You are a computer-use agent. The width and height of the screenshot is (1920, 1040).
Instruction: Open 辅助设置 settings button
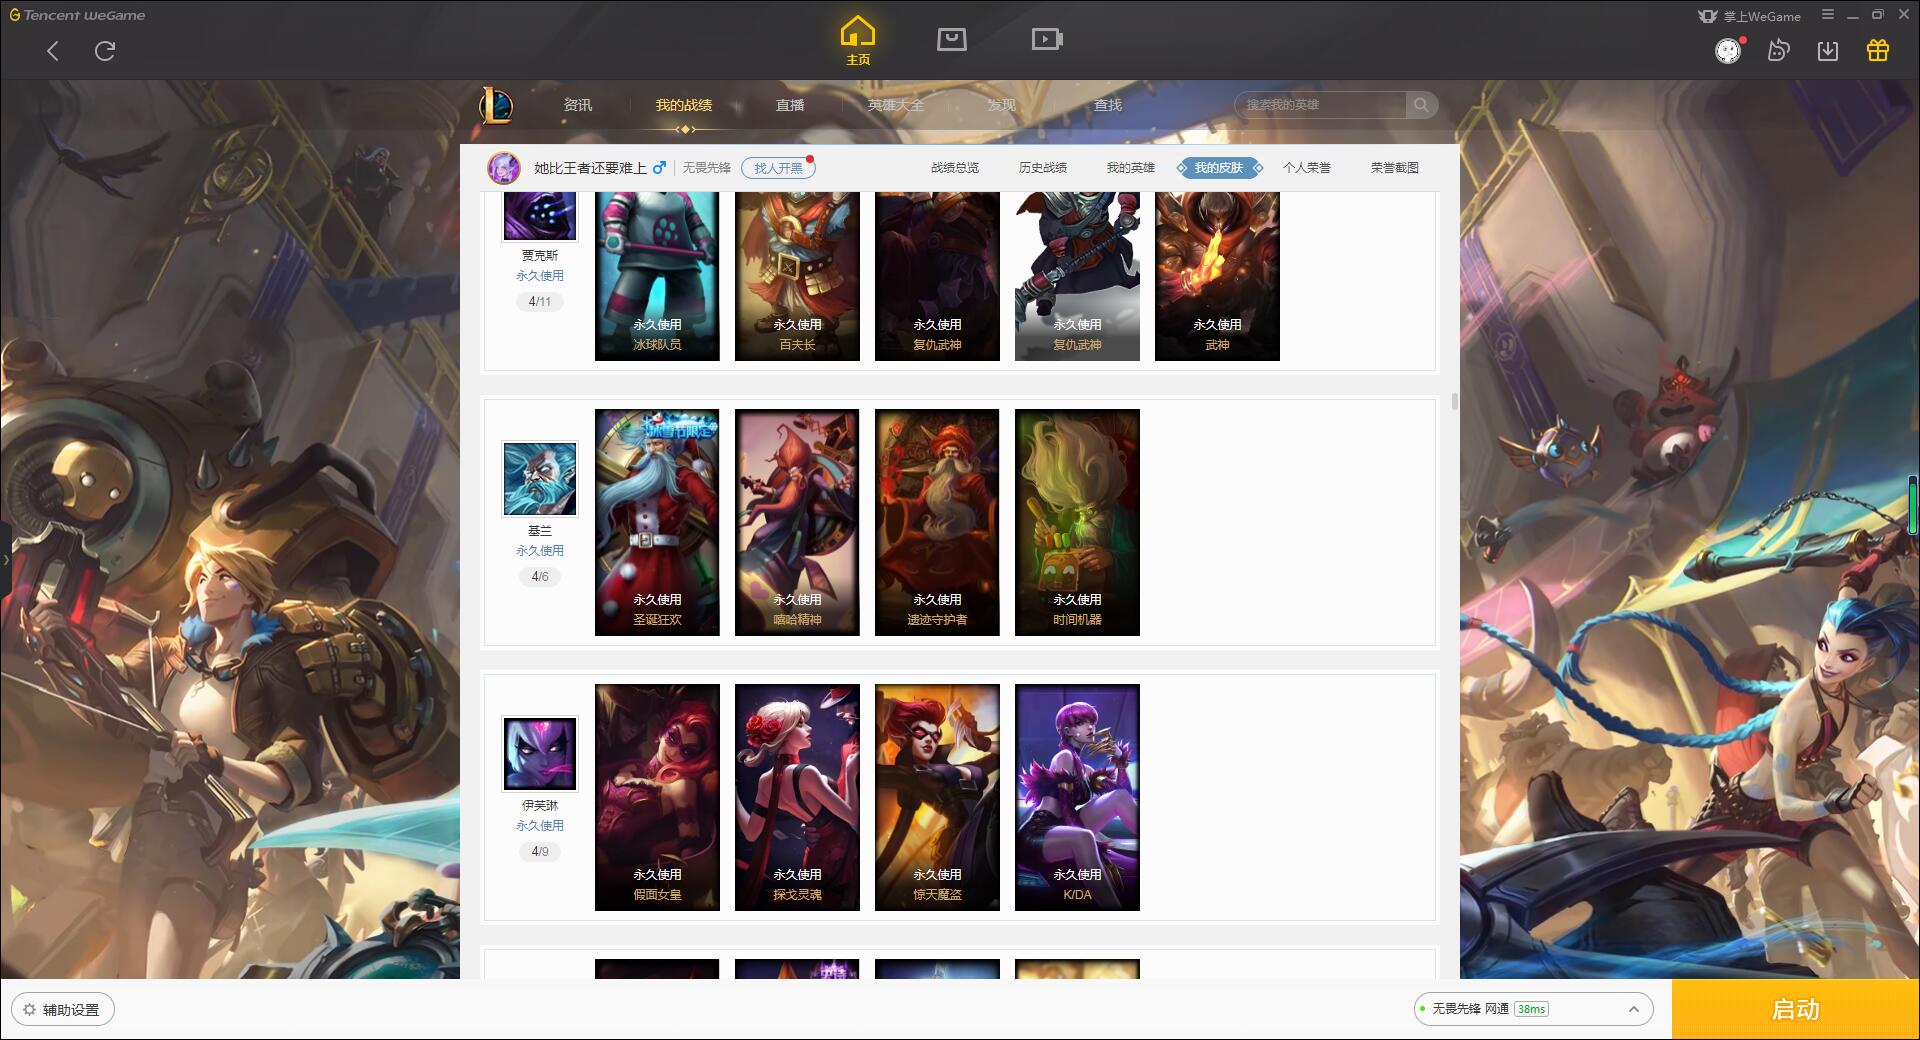coord(63,1010)
